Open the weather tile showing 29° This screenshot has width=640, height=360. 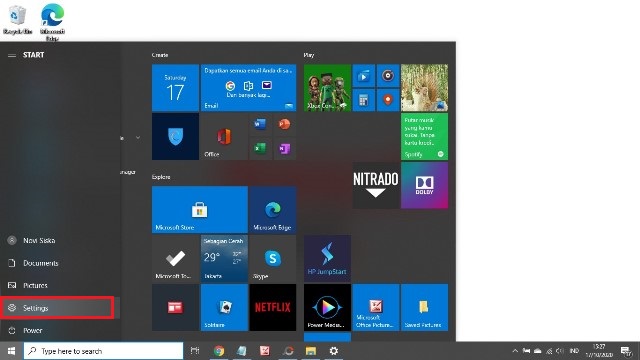click(x=224, y=258)
